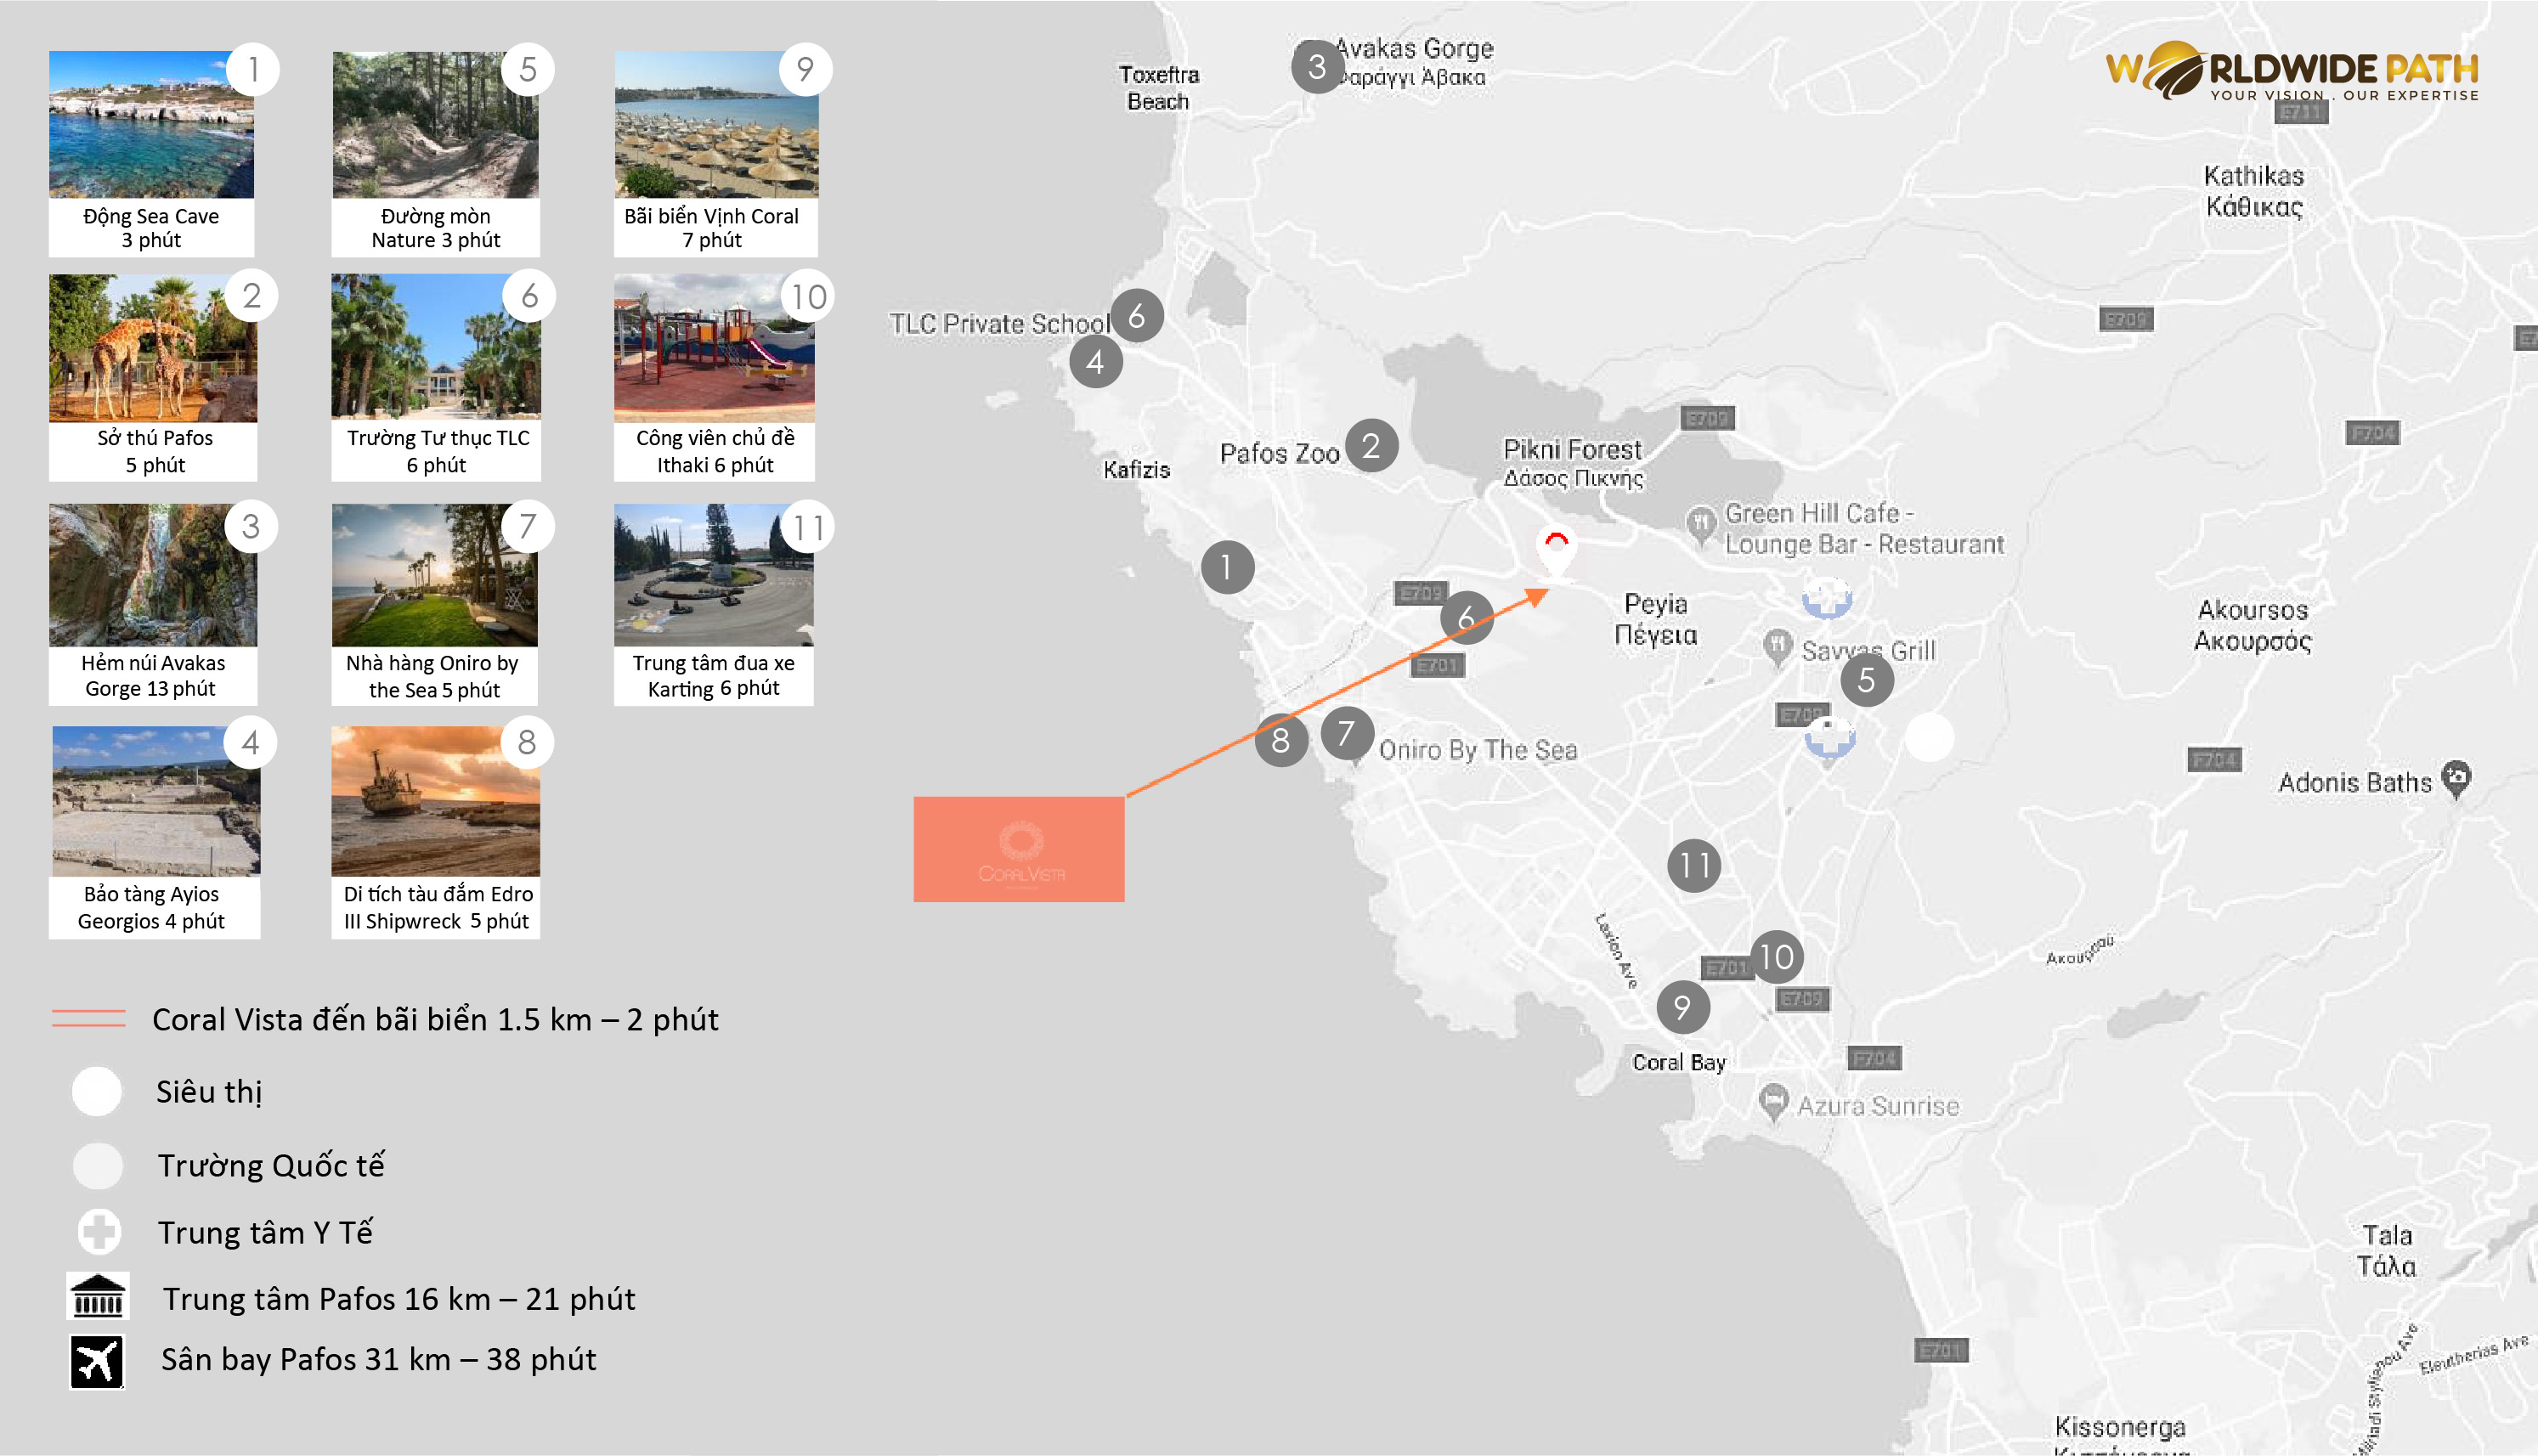This screenshot has width=2538, height=1456.
Task: Click the Coral Vista orange logo box
Action: coord(1019,849)
